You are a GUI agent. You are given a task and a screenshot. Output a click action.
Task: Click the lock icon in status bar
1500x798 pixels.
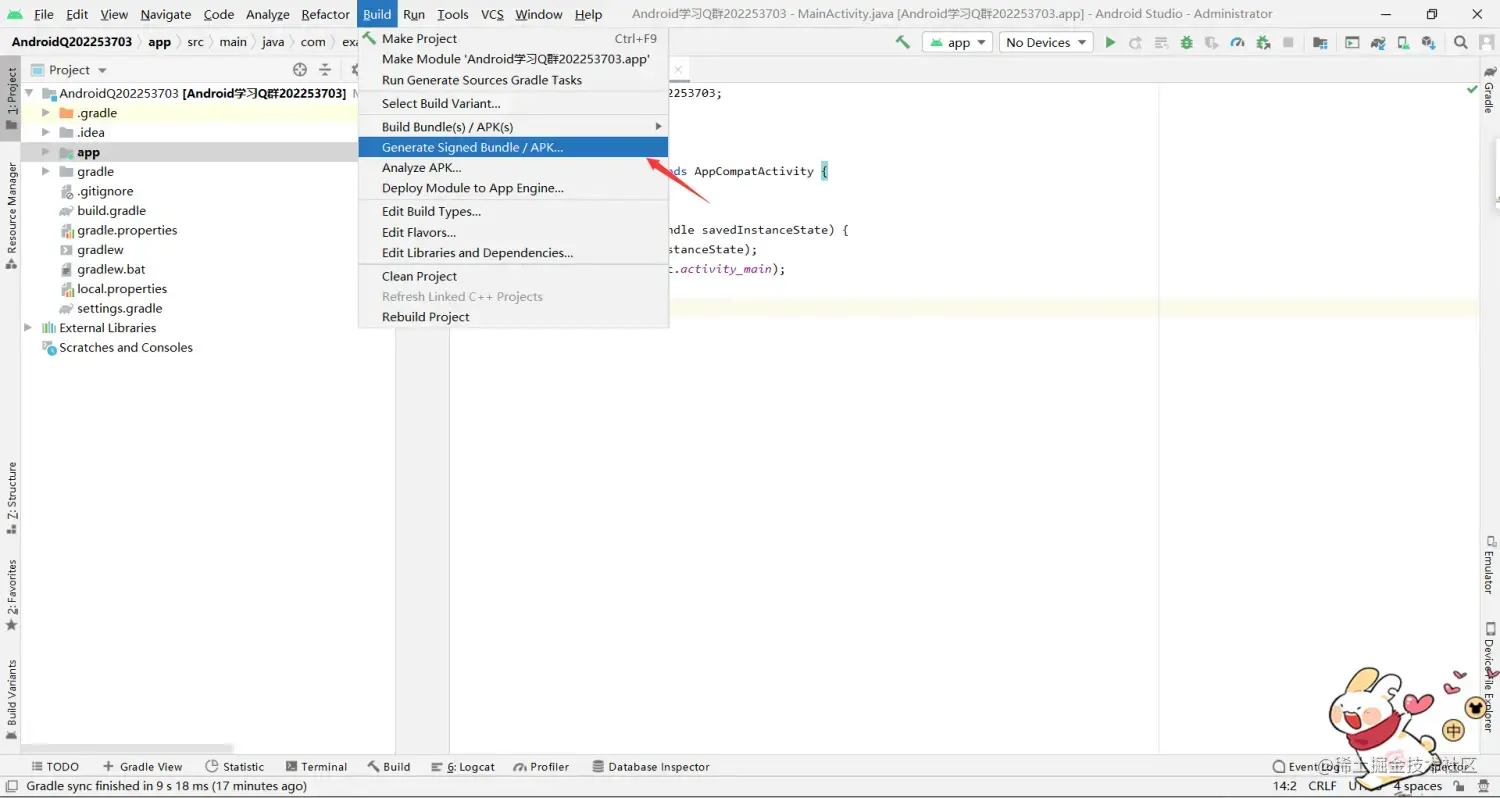[x=1460, y=786]
